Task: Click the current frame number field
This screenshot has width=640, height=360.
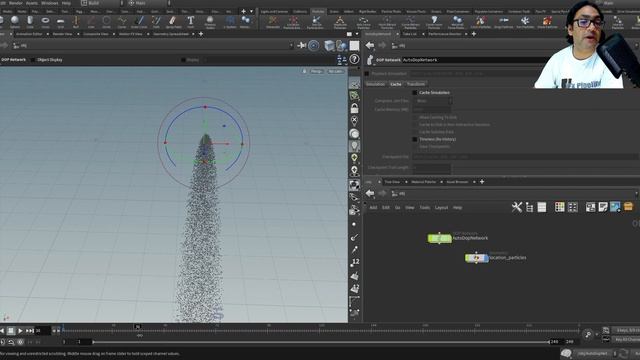Action: [x=42, y=331]
